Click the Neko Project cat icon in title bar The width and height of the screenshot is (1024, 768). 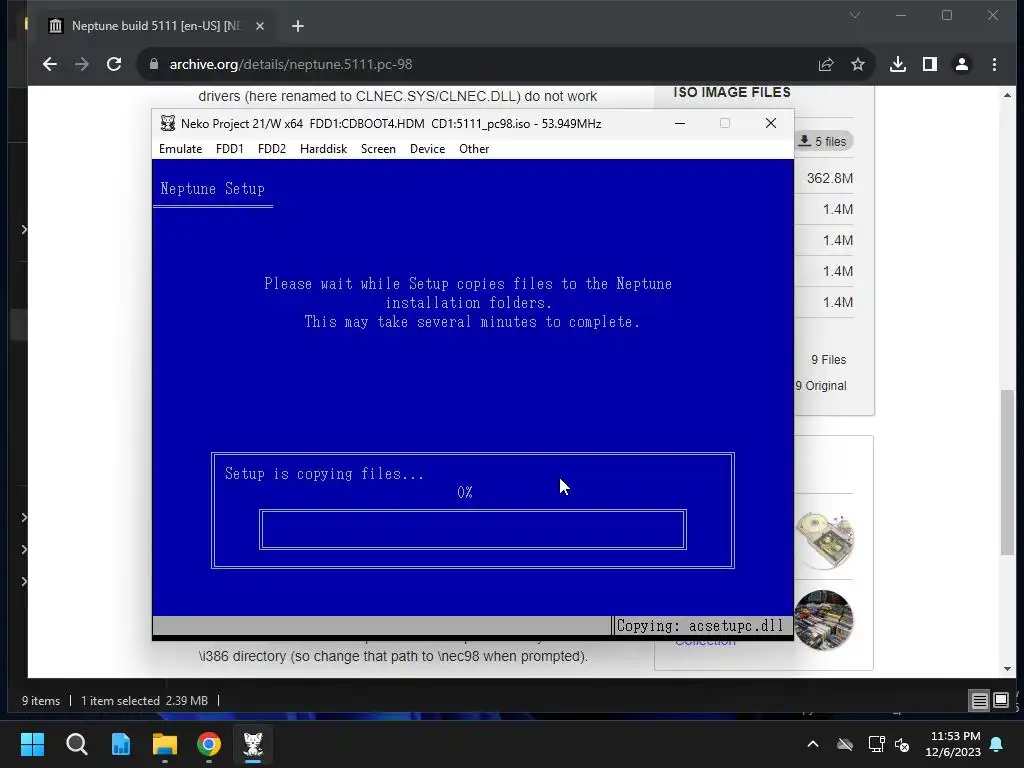[168, 123]
